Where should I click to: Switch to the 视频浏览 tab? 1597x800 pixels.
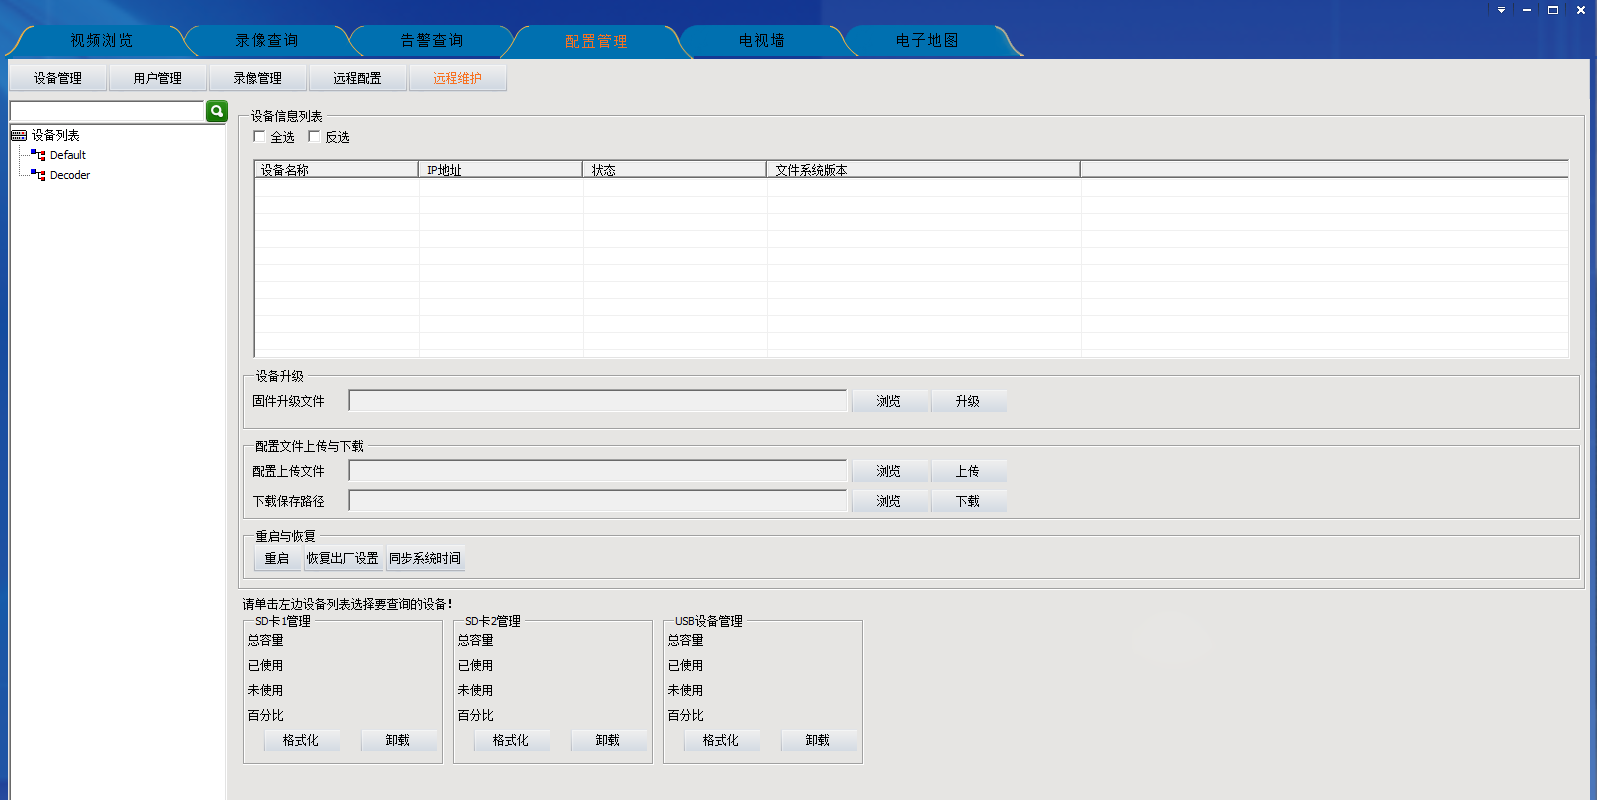tap(101, 41)
